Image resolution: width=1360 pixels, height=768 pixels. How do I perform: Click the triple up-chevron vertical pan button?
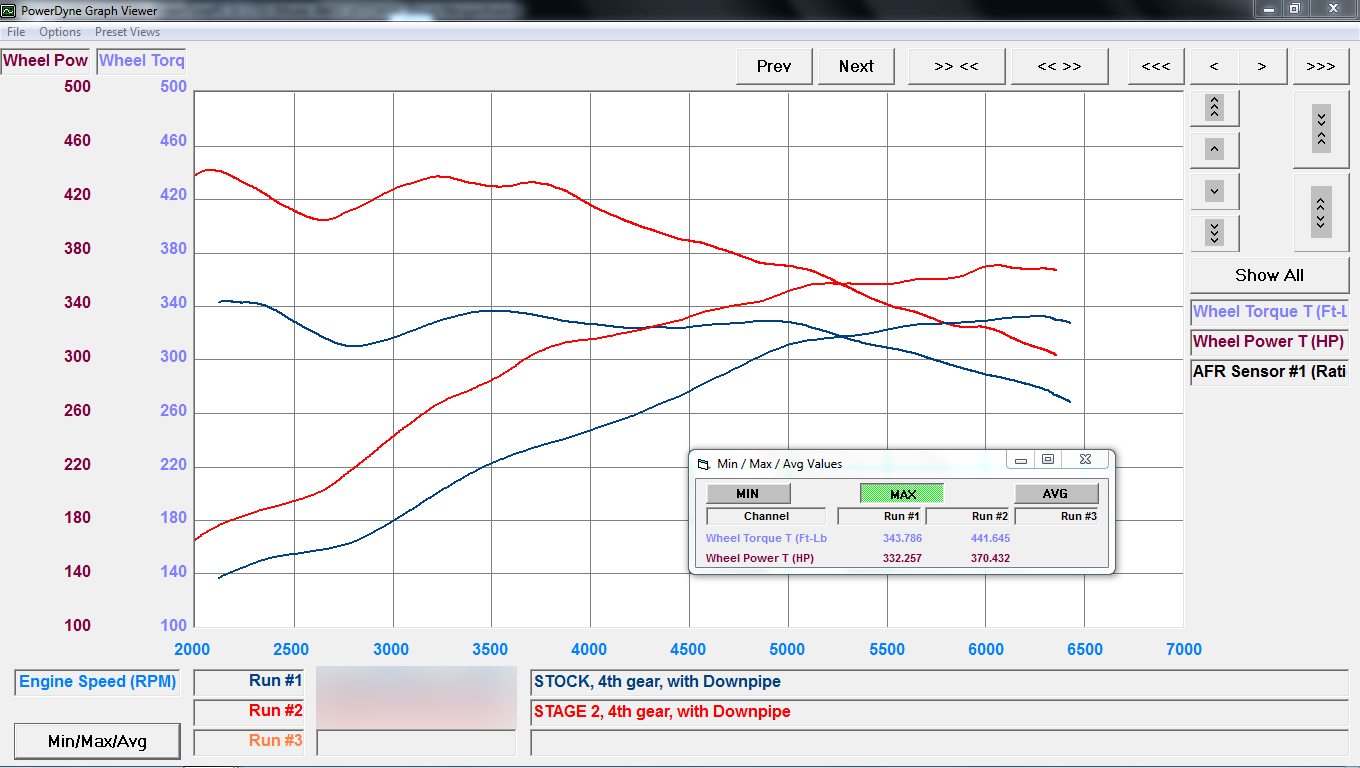coord(1214,107)
